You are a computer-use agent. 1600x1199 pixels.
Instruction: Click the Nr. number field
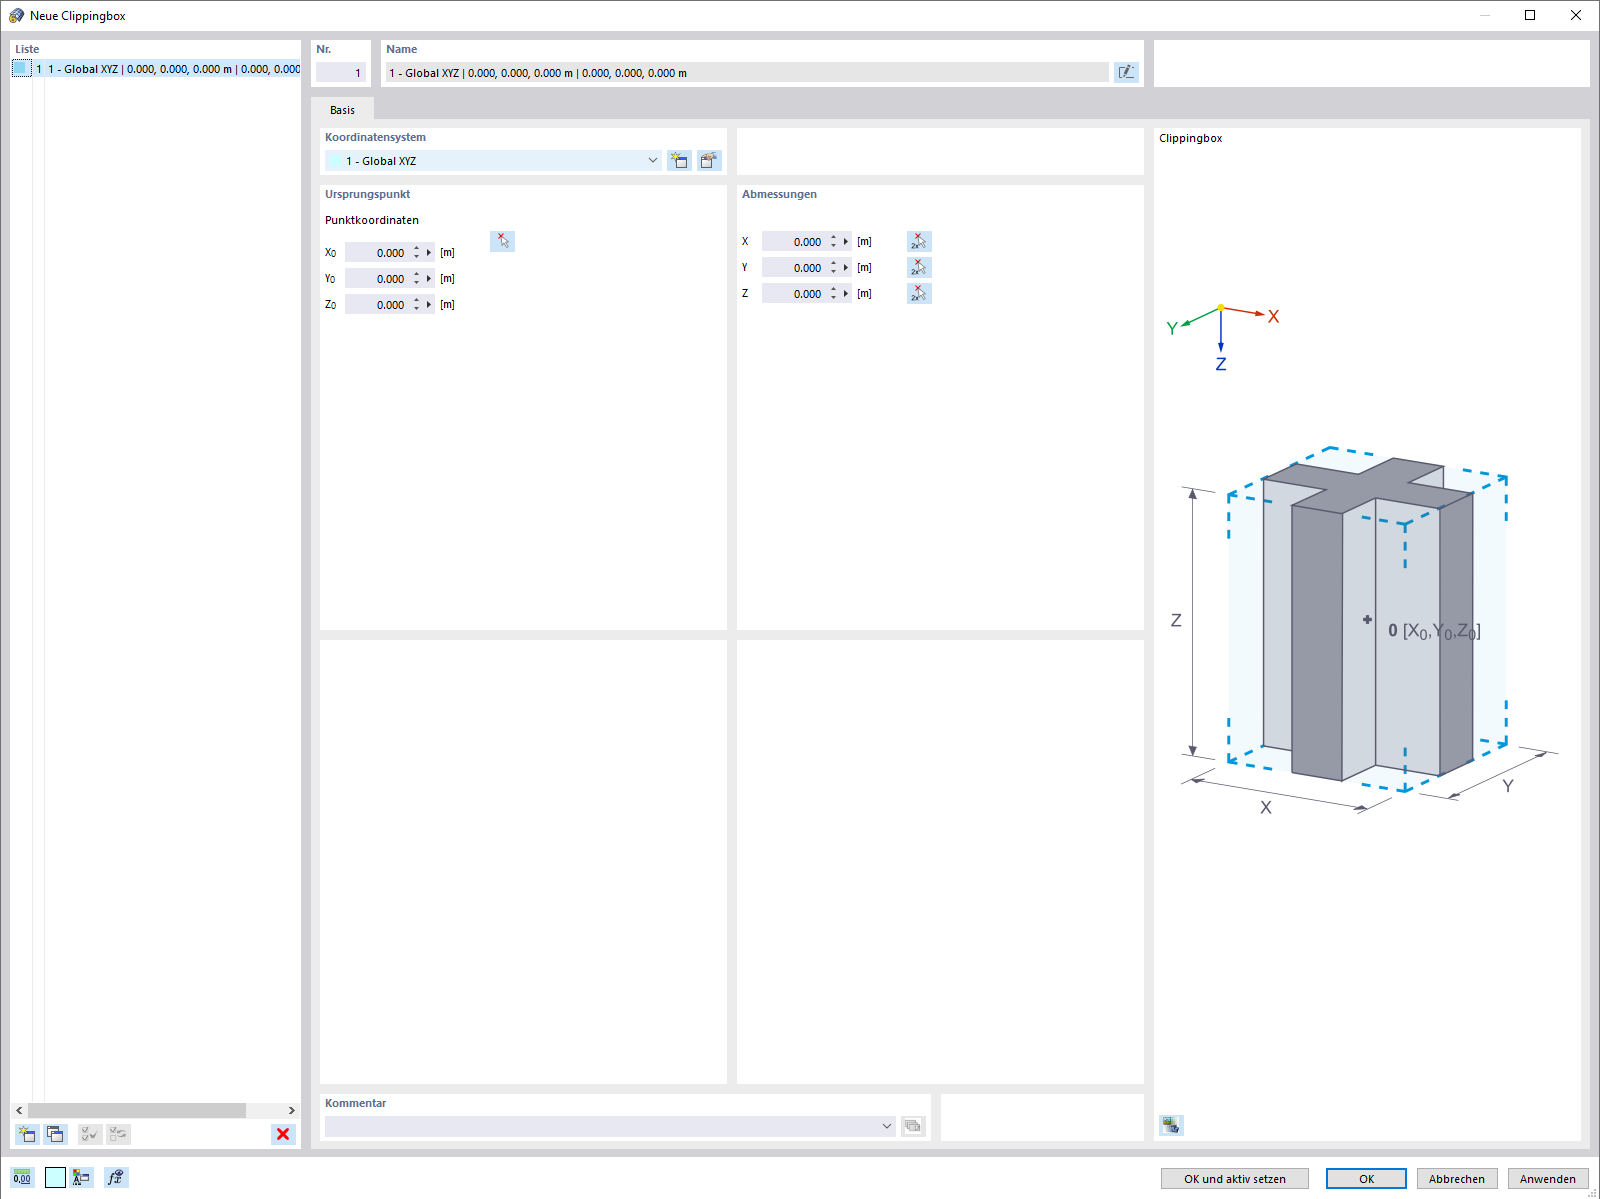coord(341,73)
